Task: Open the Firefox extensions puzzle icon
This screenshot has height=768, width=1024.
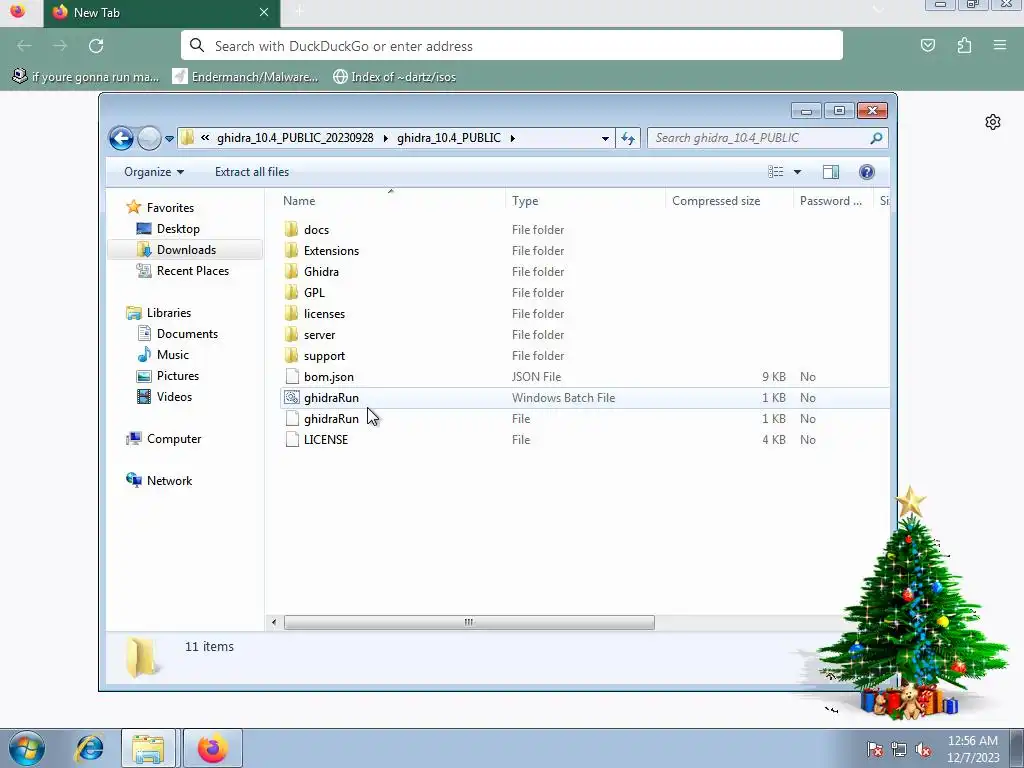Action: click(x=964, y=46)
